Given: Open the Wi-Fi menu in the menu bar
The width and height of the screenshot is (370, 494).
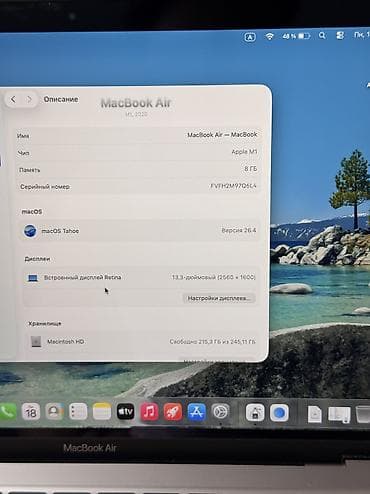Looking at the screenshot, I should [269, 36].
